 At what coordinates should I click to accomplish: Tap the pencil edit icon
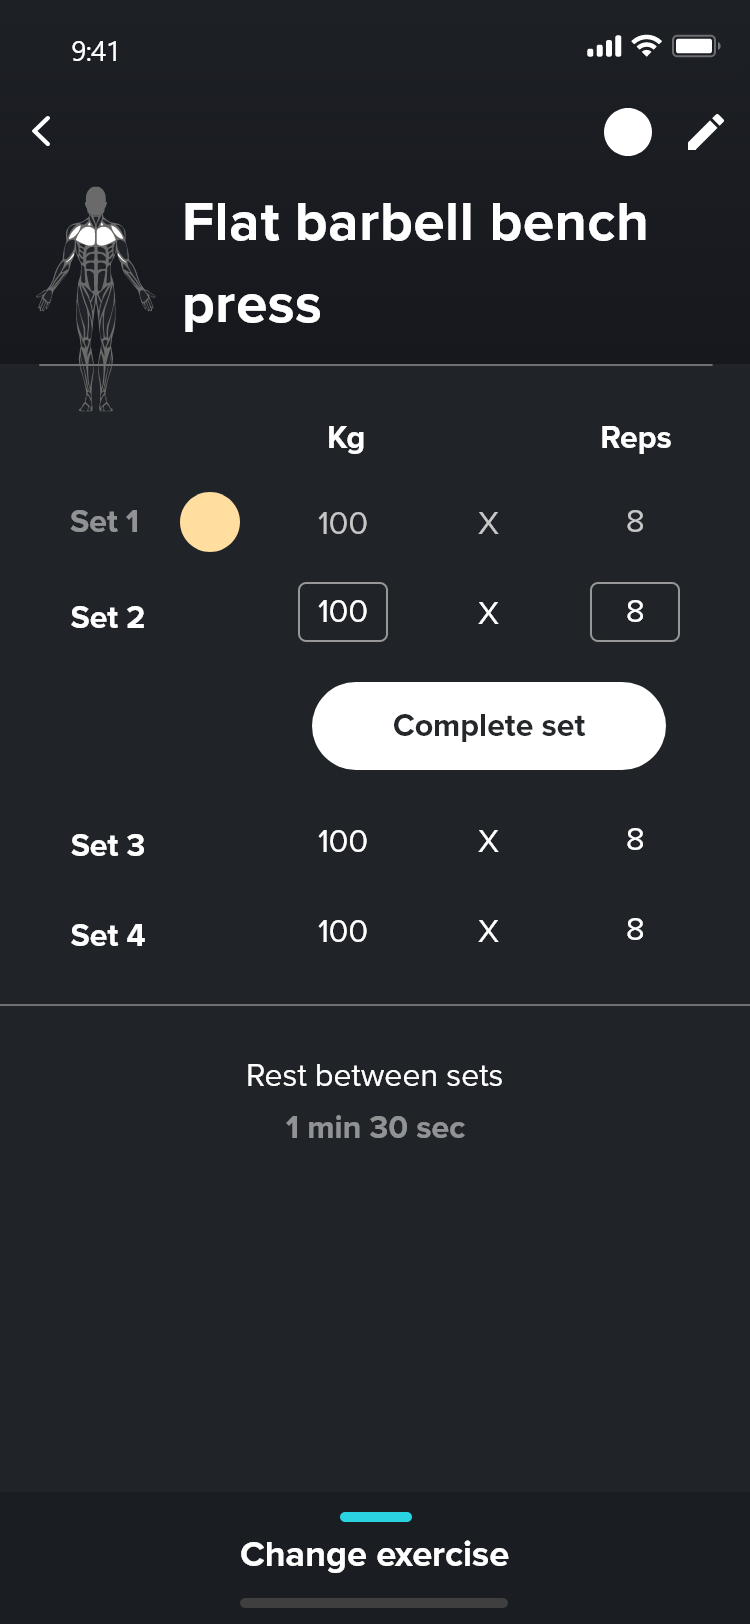pyautogui.click(x=705, y=132)
